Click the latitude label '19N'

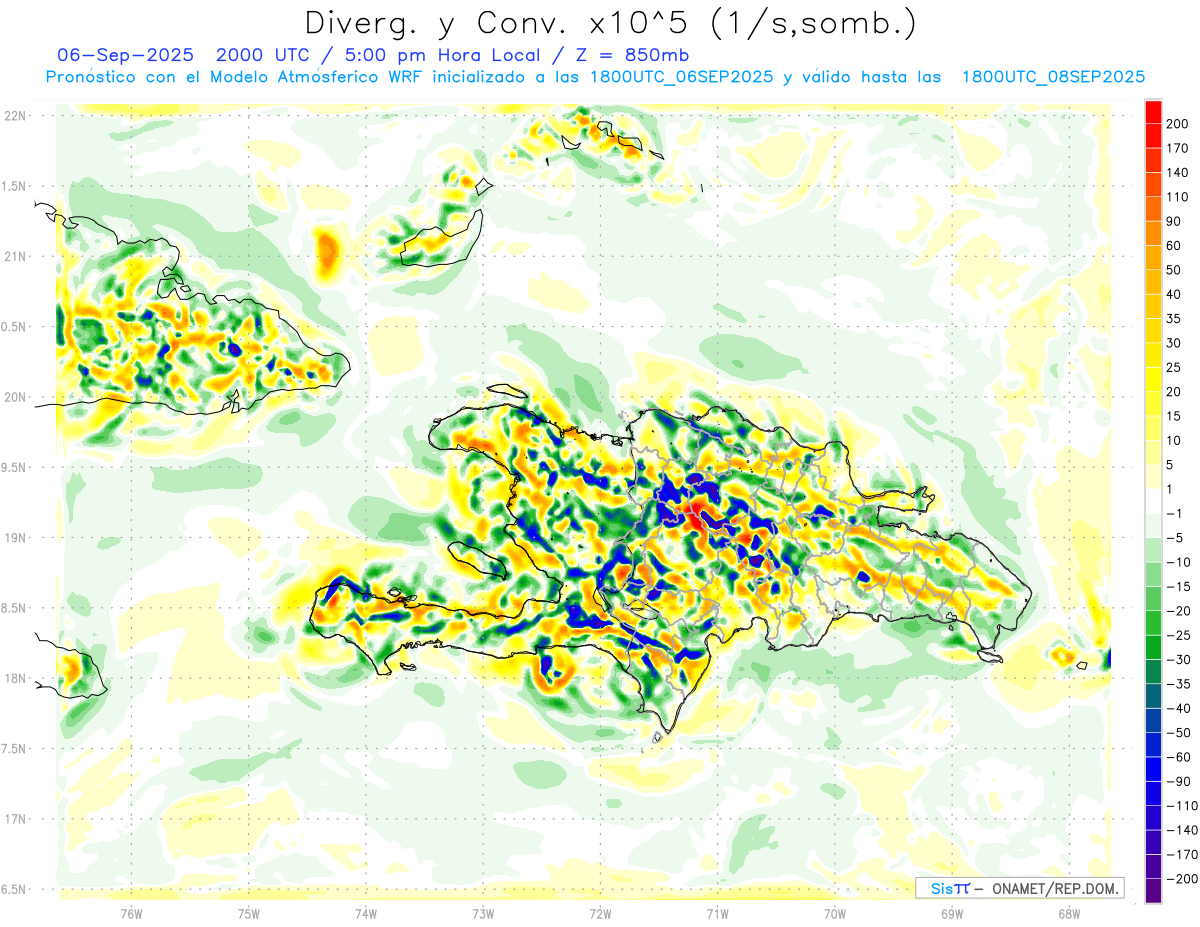click(15, 538)
